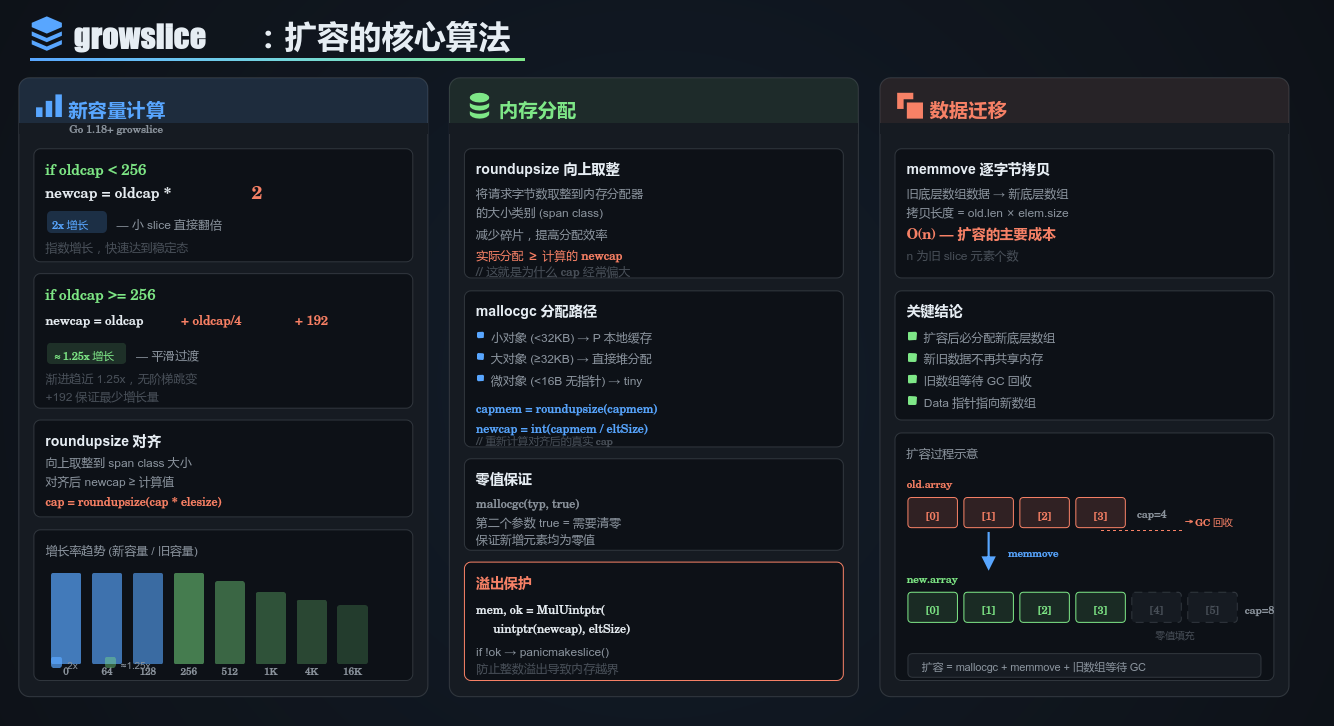
Task: Click cell [0] in old.array row
Action: (932, 513)
